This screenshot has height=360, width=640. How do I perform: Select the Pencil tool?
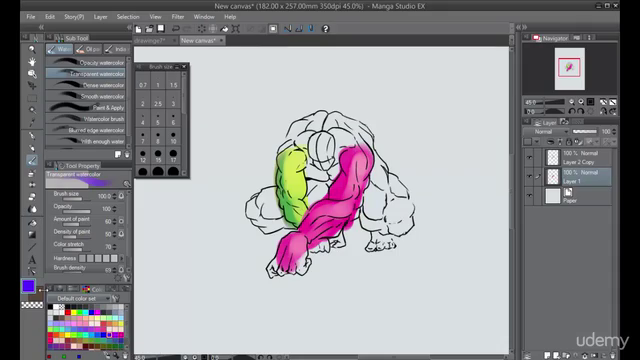[x=32, y=148]
